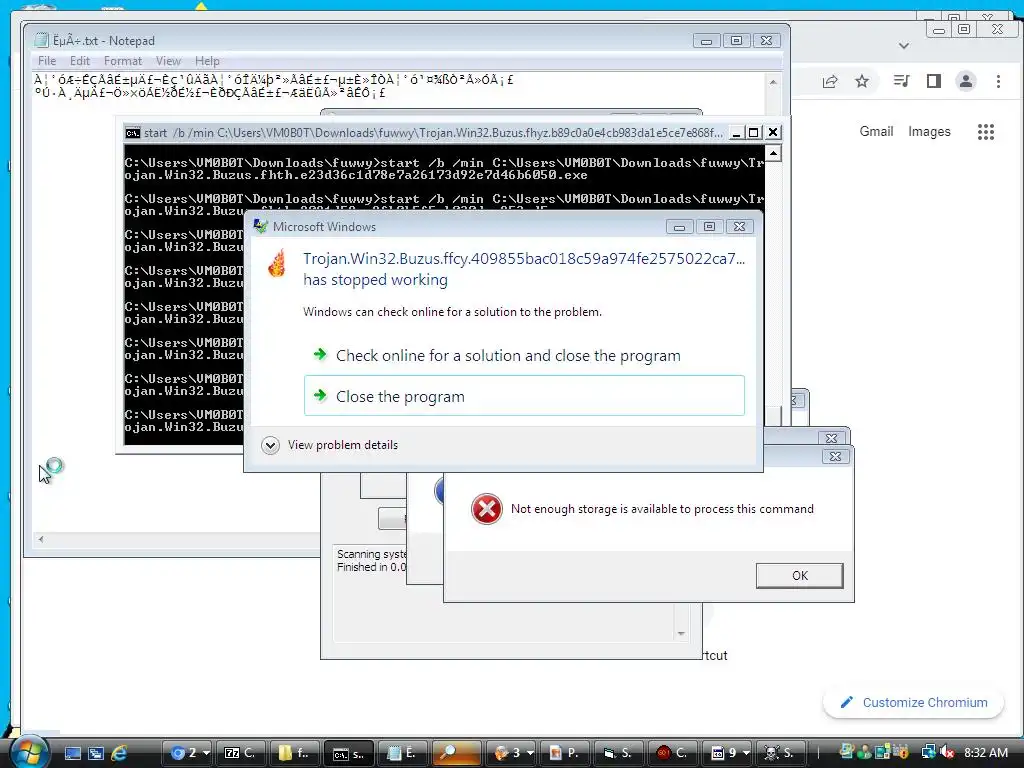This screenshot has height=768, width=1024.
Task: Click the cmd window title icon
Action: click(133, 133)
